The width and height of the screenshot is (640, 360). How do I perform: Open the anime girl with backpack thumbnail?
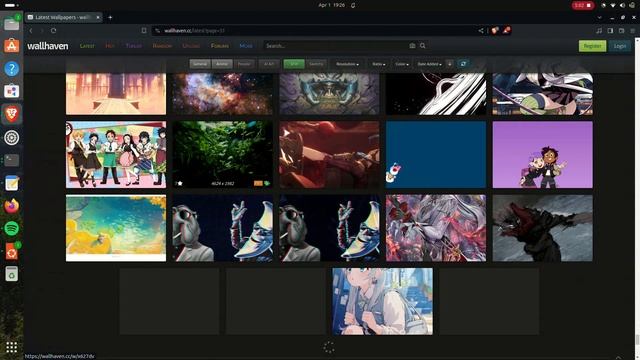tap(382, 301)
